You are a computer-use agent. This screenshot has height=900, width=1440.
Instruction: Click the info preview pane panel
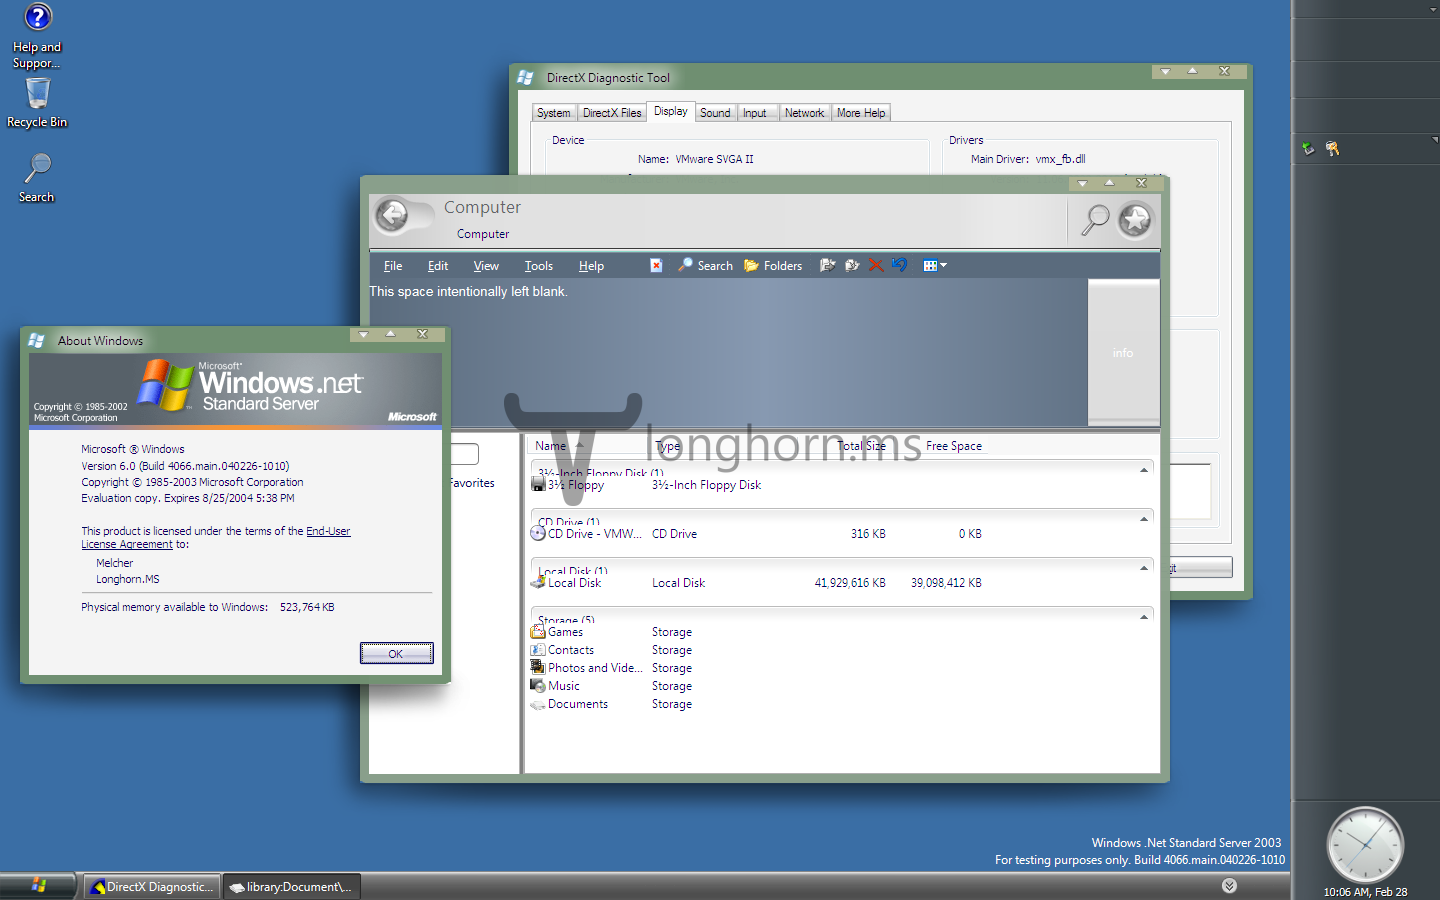click(1123, 353)
